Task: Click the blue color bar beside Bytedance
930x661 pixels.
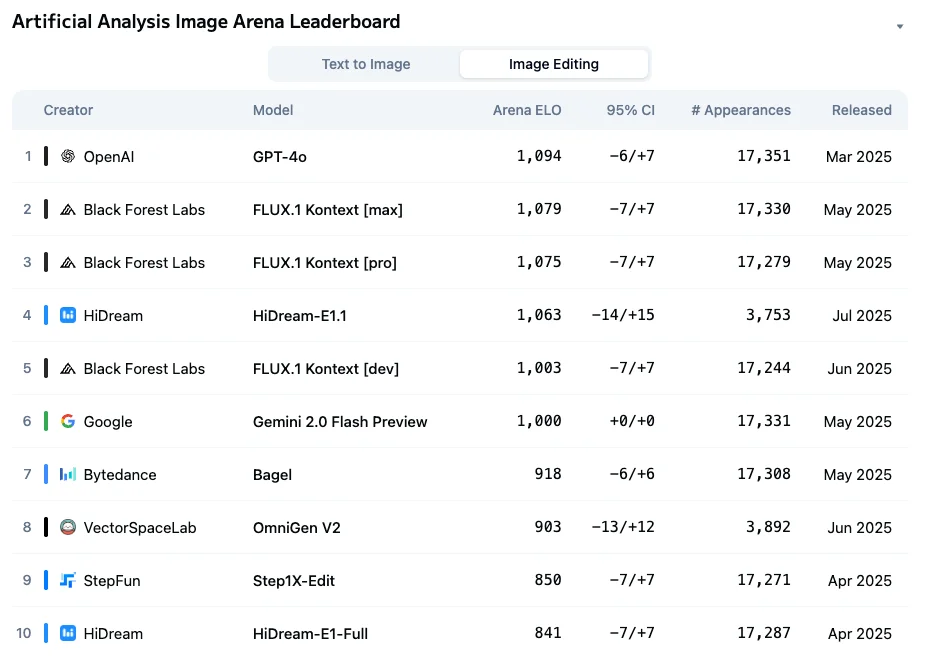Action: [46, 474]
